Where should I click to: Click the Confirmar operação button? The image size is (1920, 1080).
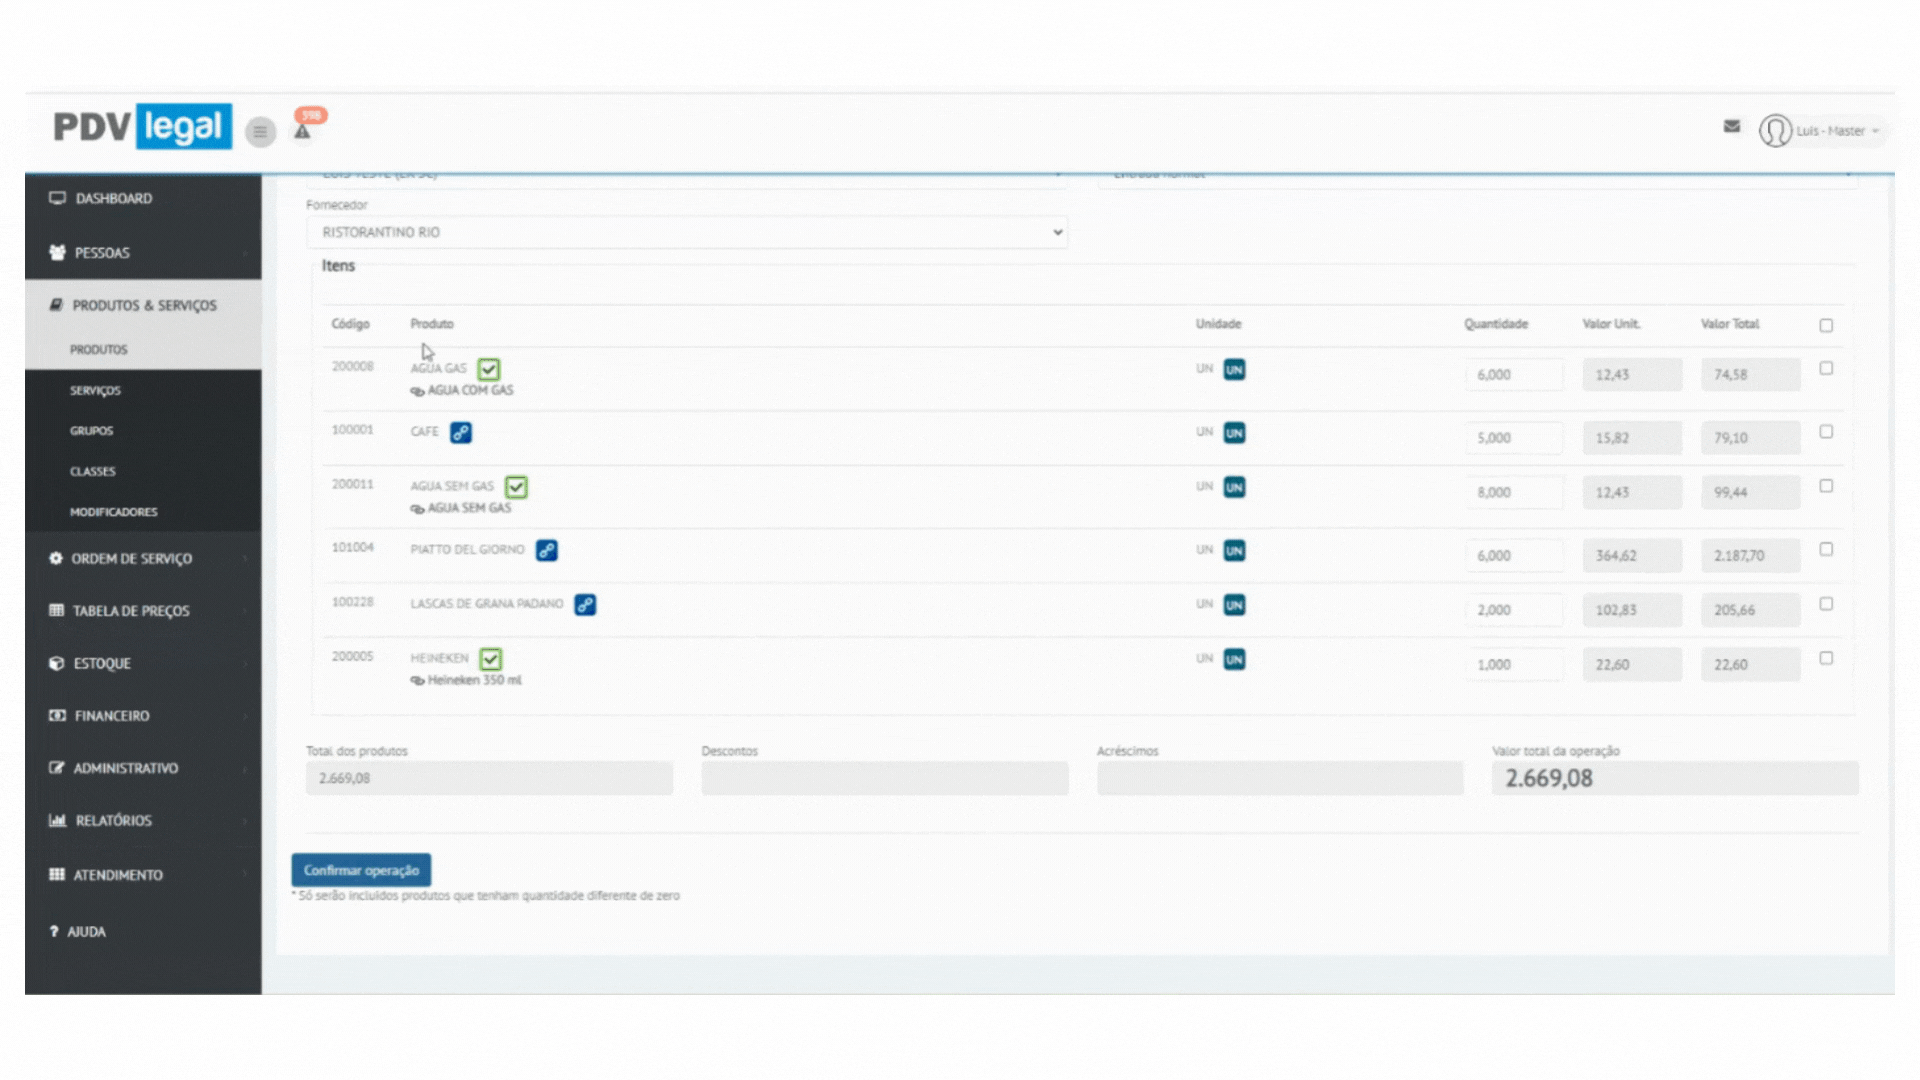pos(361,871)
